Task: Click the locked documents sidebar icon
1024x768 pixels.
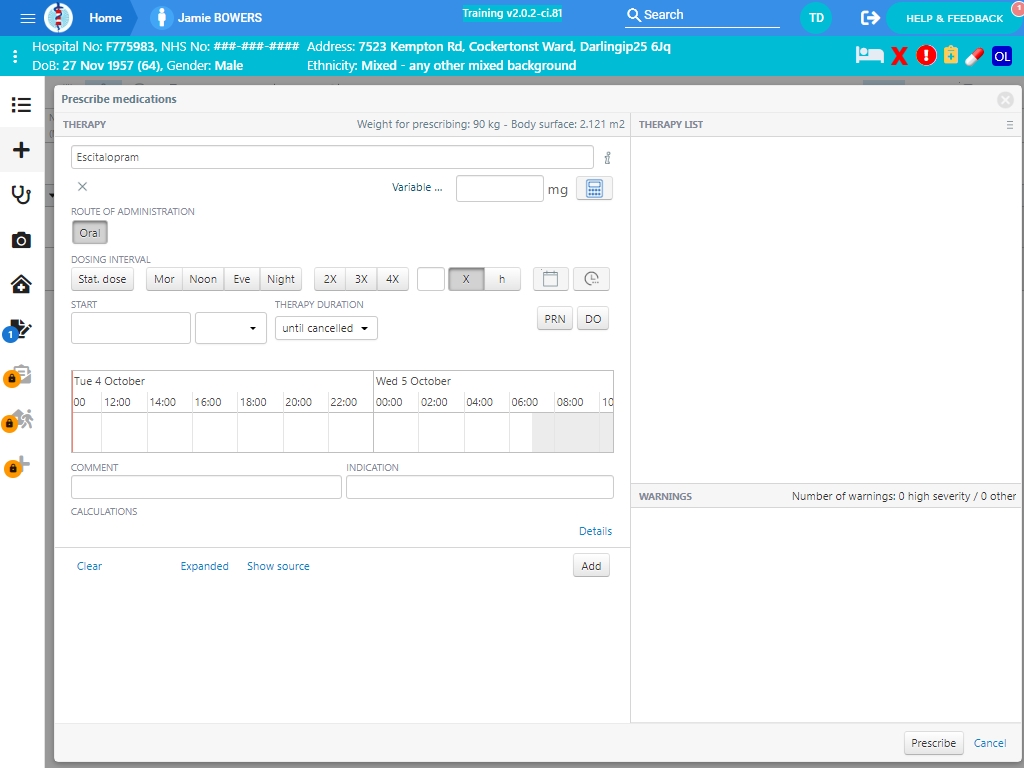Action: click(x=18, y=376)
